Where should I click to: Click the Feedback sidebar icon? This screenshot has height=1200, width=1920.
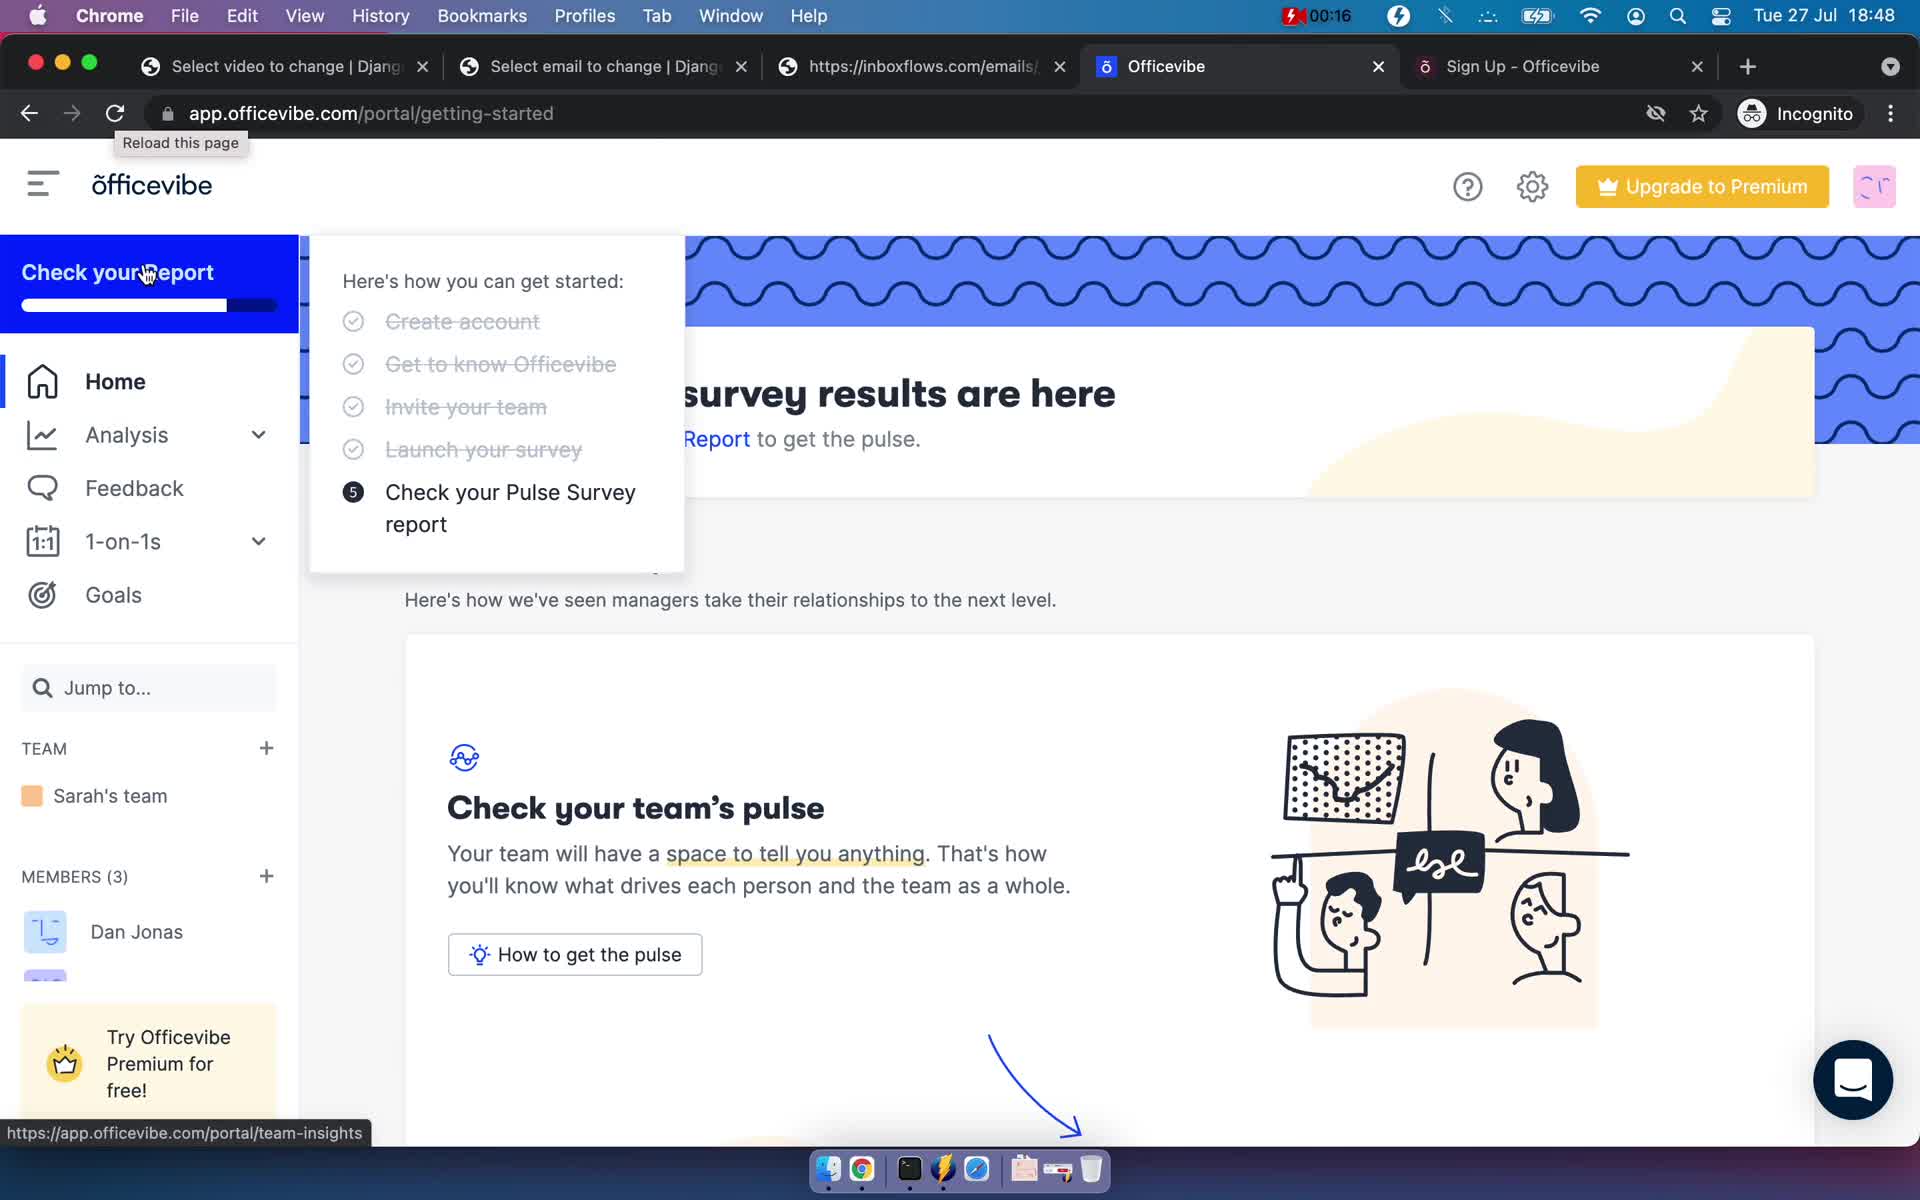(x=43, y=487)
